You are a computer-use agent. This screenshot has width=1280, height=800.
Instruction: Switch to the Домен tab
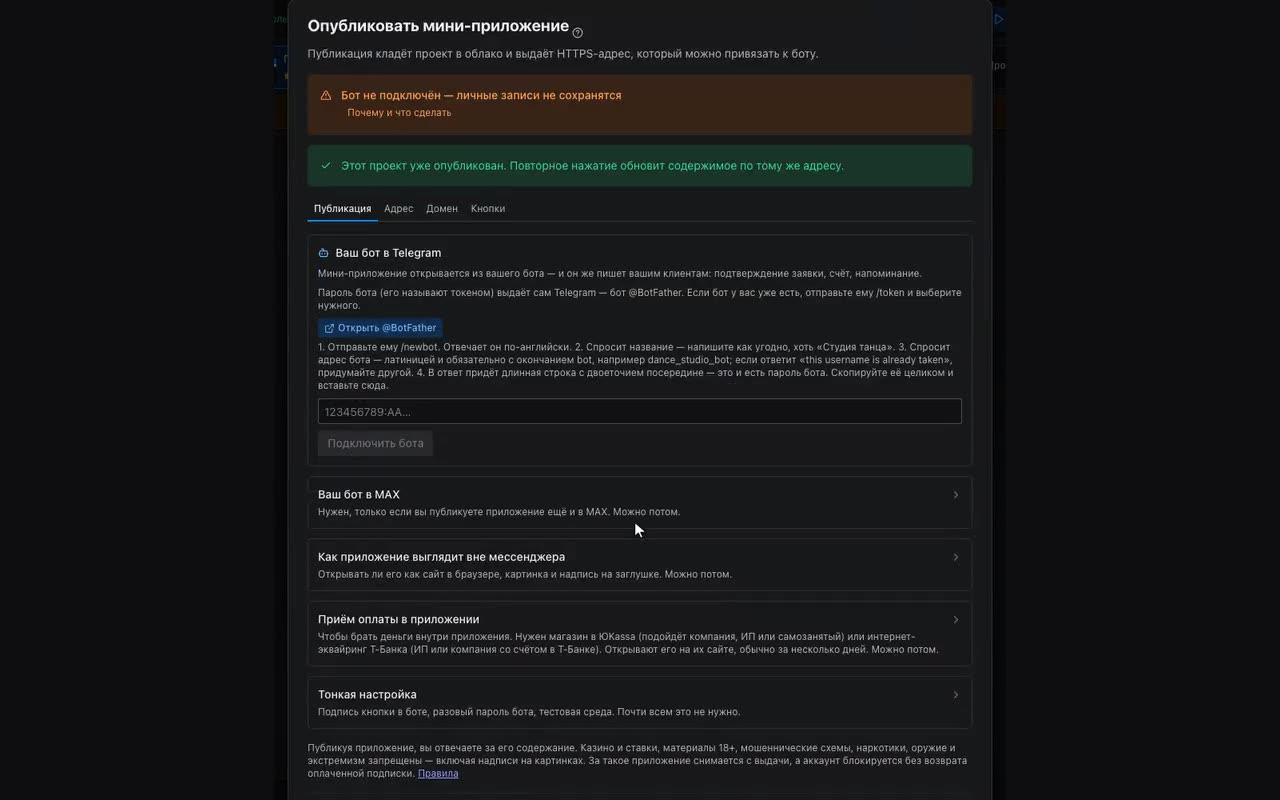(x=442, y=209)
